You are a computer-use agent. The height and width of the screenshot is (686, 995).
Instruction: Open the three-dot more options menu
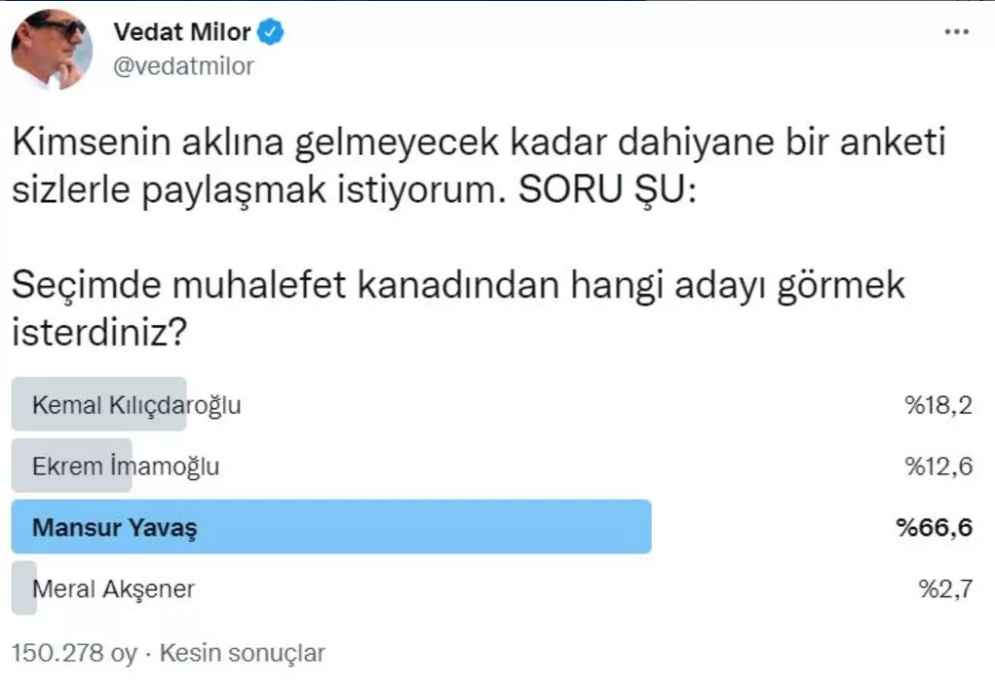[x=956, y=32]
